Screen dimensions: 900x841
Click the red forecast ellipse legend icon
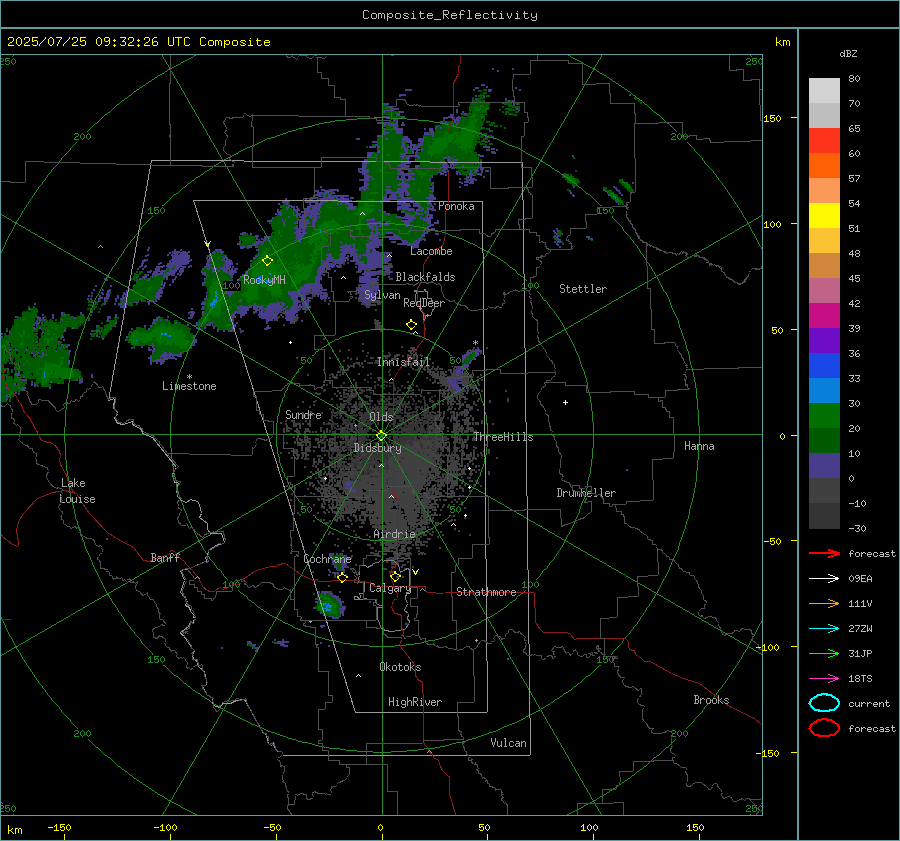(x=824, y=728)
